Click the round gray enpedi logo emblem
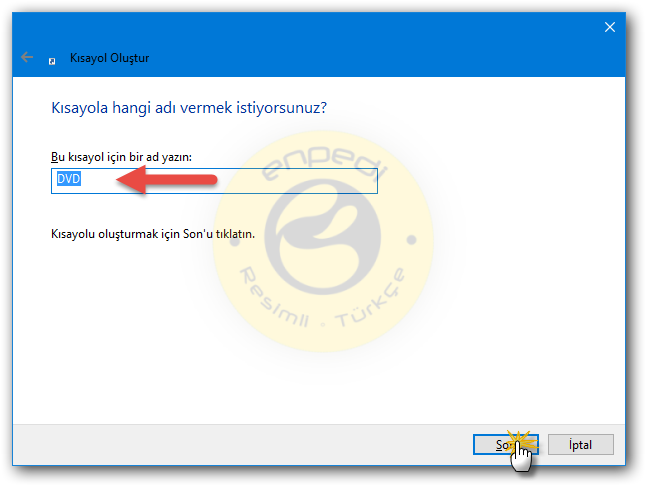The image size is (646, 486). pyautogui.click(x=323, y=237)
